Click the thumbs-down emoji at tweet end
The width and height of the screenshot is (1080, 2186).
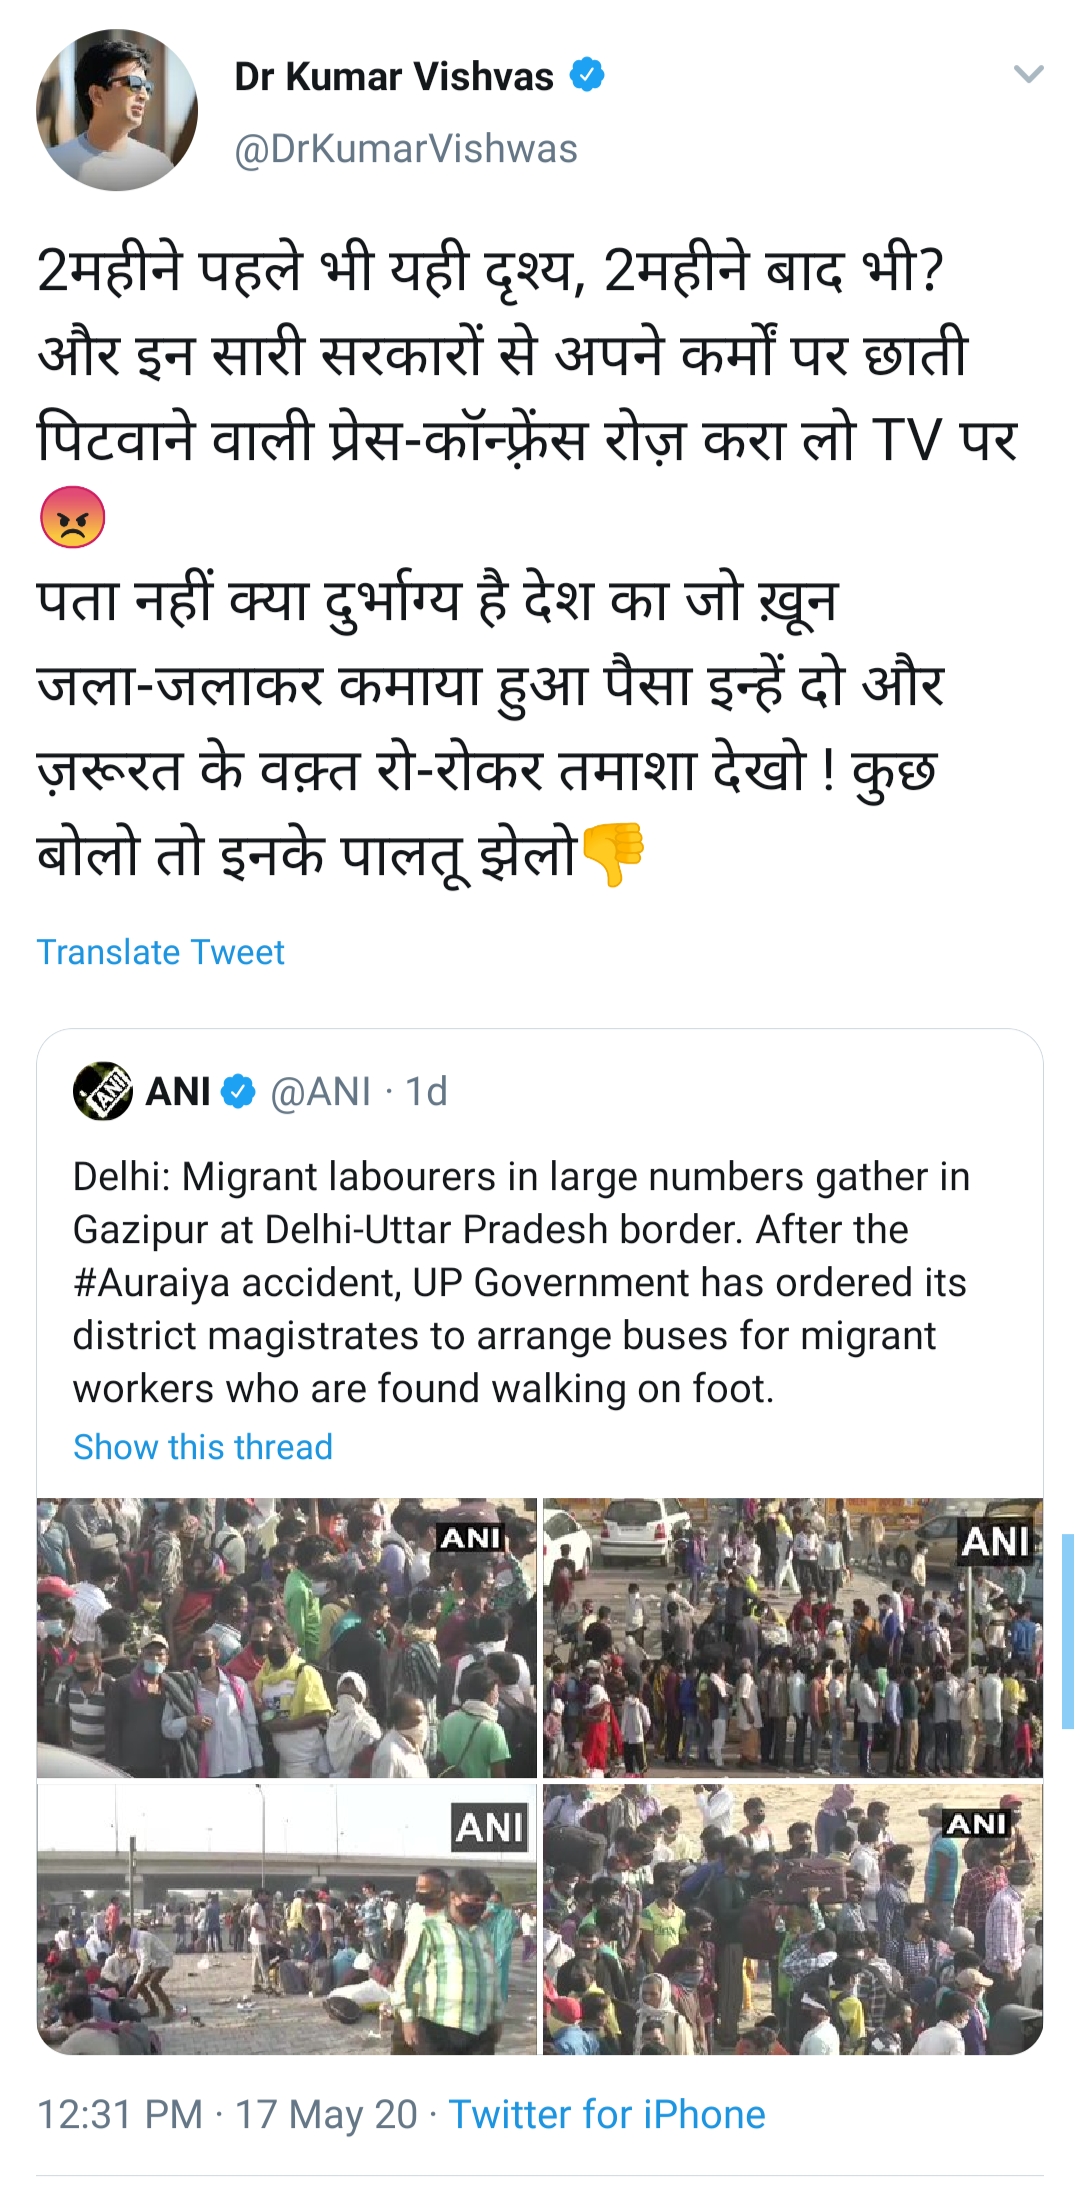tap(612, 853)
